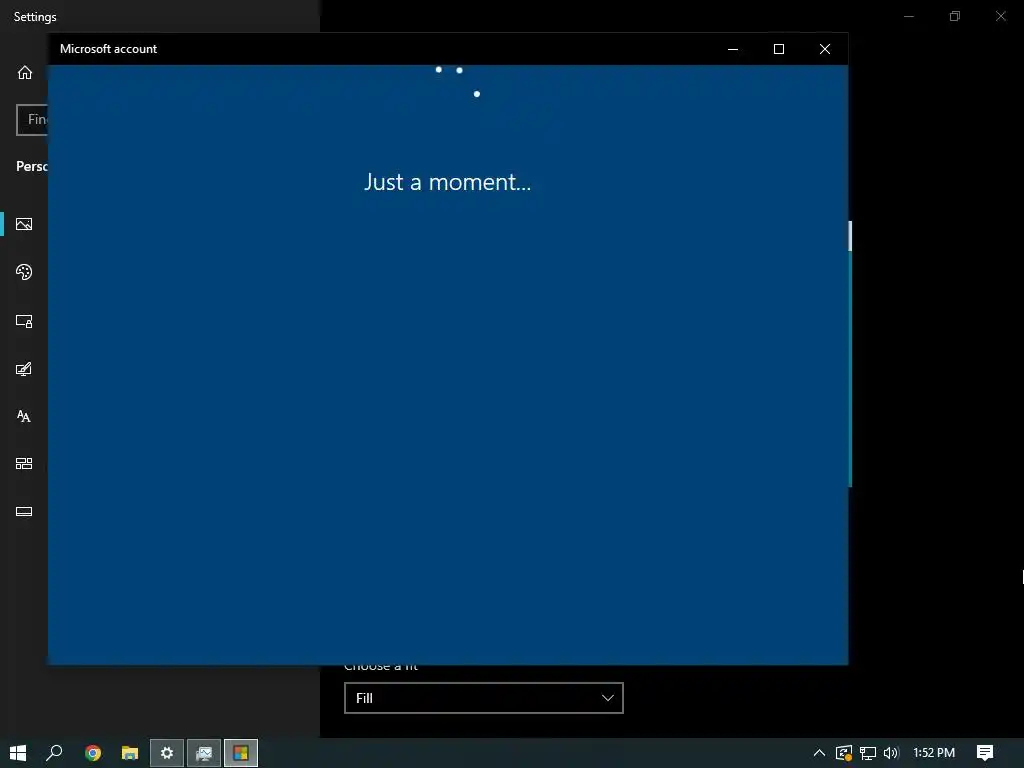The height and width of the screenshot is (768, 1024).
Task: Open the Windows Start menu
Action: tap(18, 753)
